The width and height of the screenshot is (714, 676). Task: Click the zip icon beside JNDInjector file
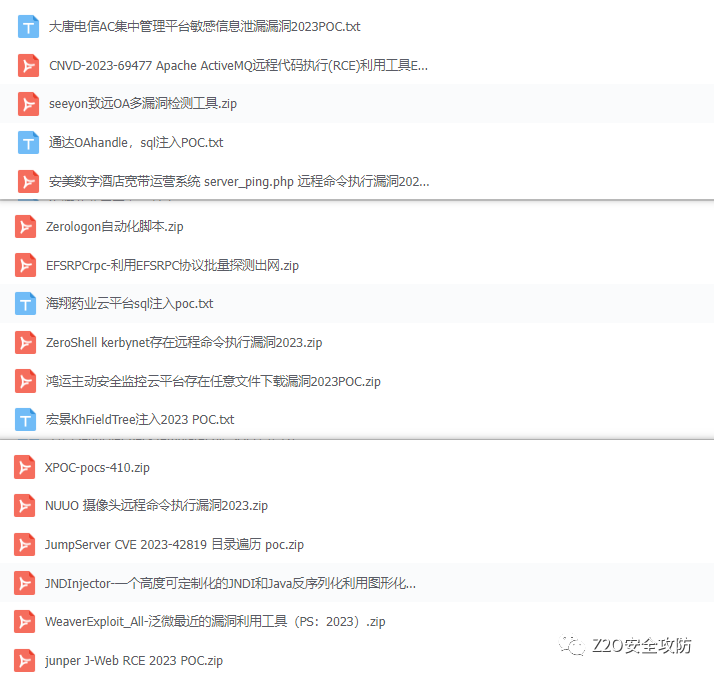point(24,583)
